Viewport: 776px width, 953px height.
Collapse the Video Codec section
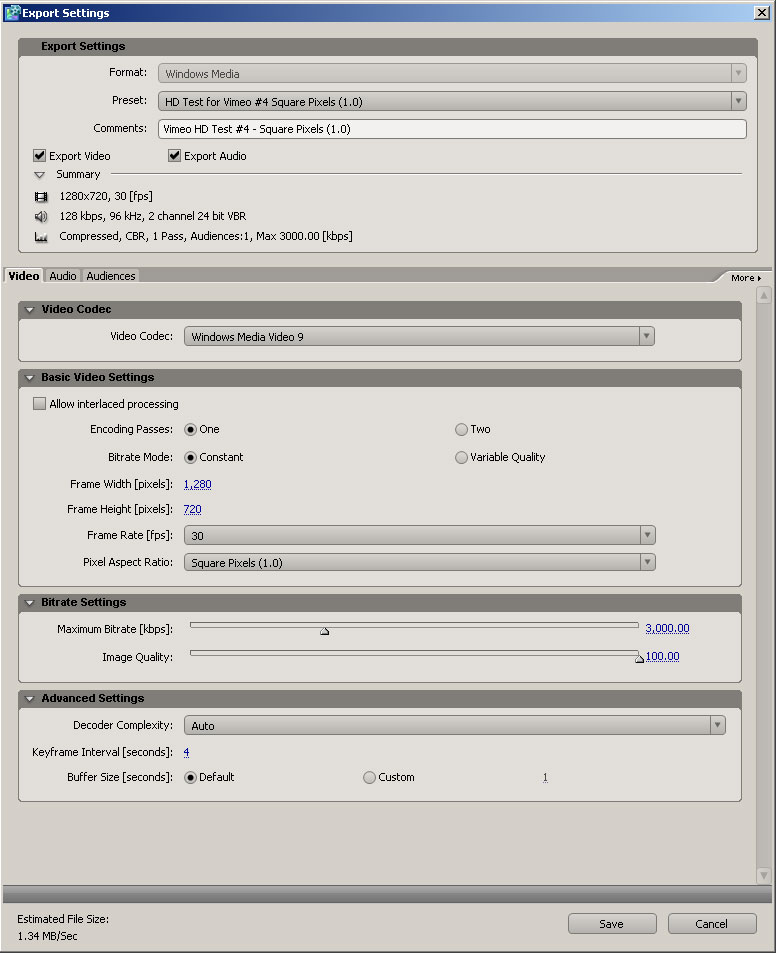pos(30,310)
